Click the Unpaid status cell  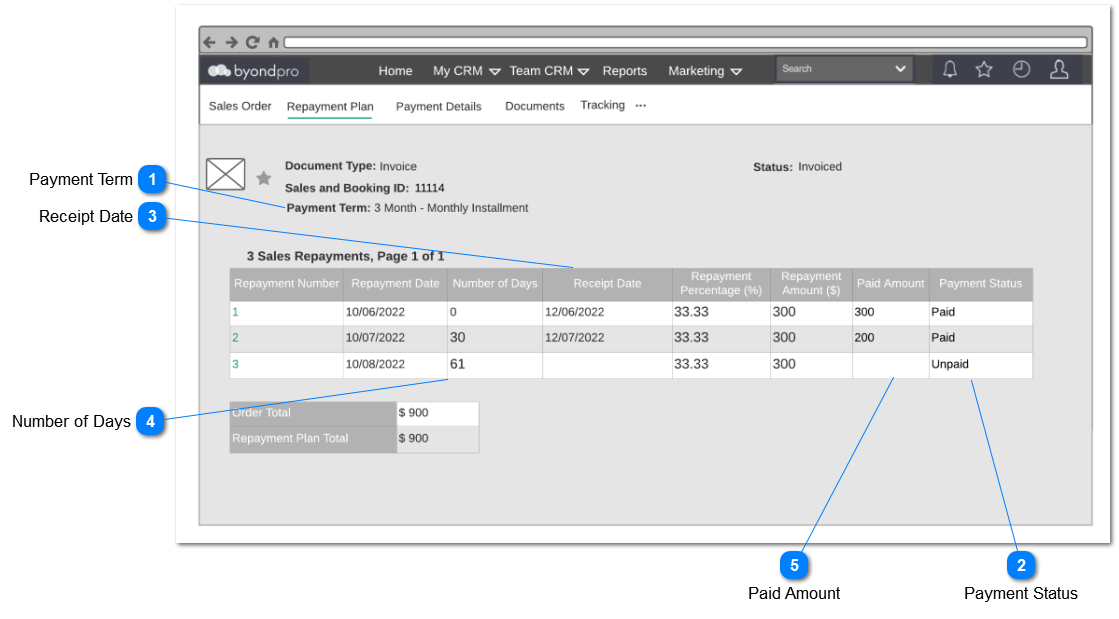click(x=981, y=364)
